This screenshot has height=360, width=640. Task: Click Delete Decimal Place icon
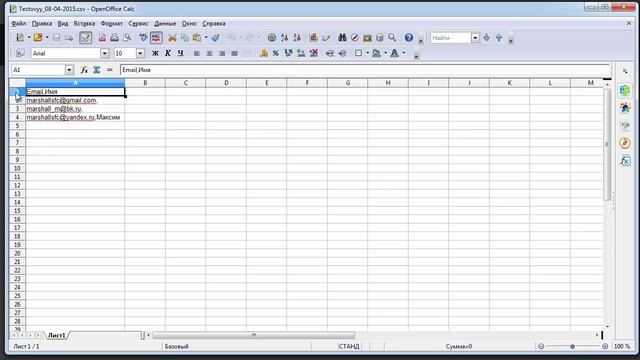tap(314, 53)
